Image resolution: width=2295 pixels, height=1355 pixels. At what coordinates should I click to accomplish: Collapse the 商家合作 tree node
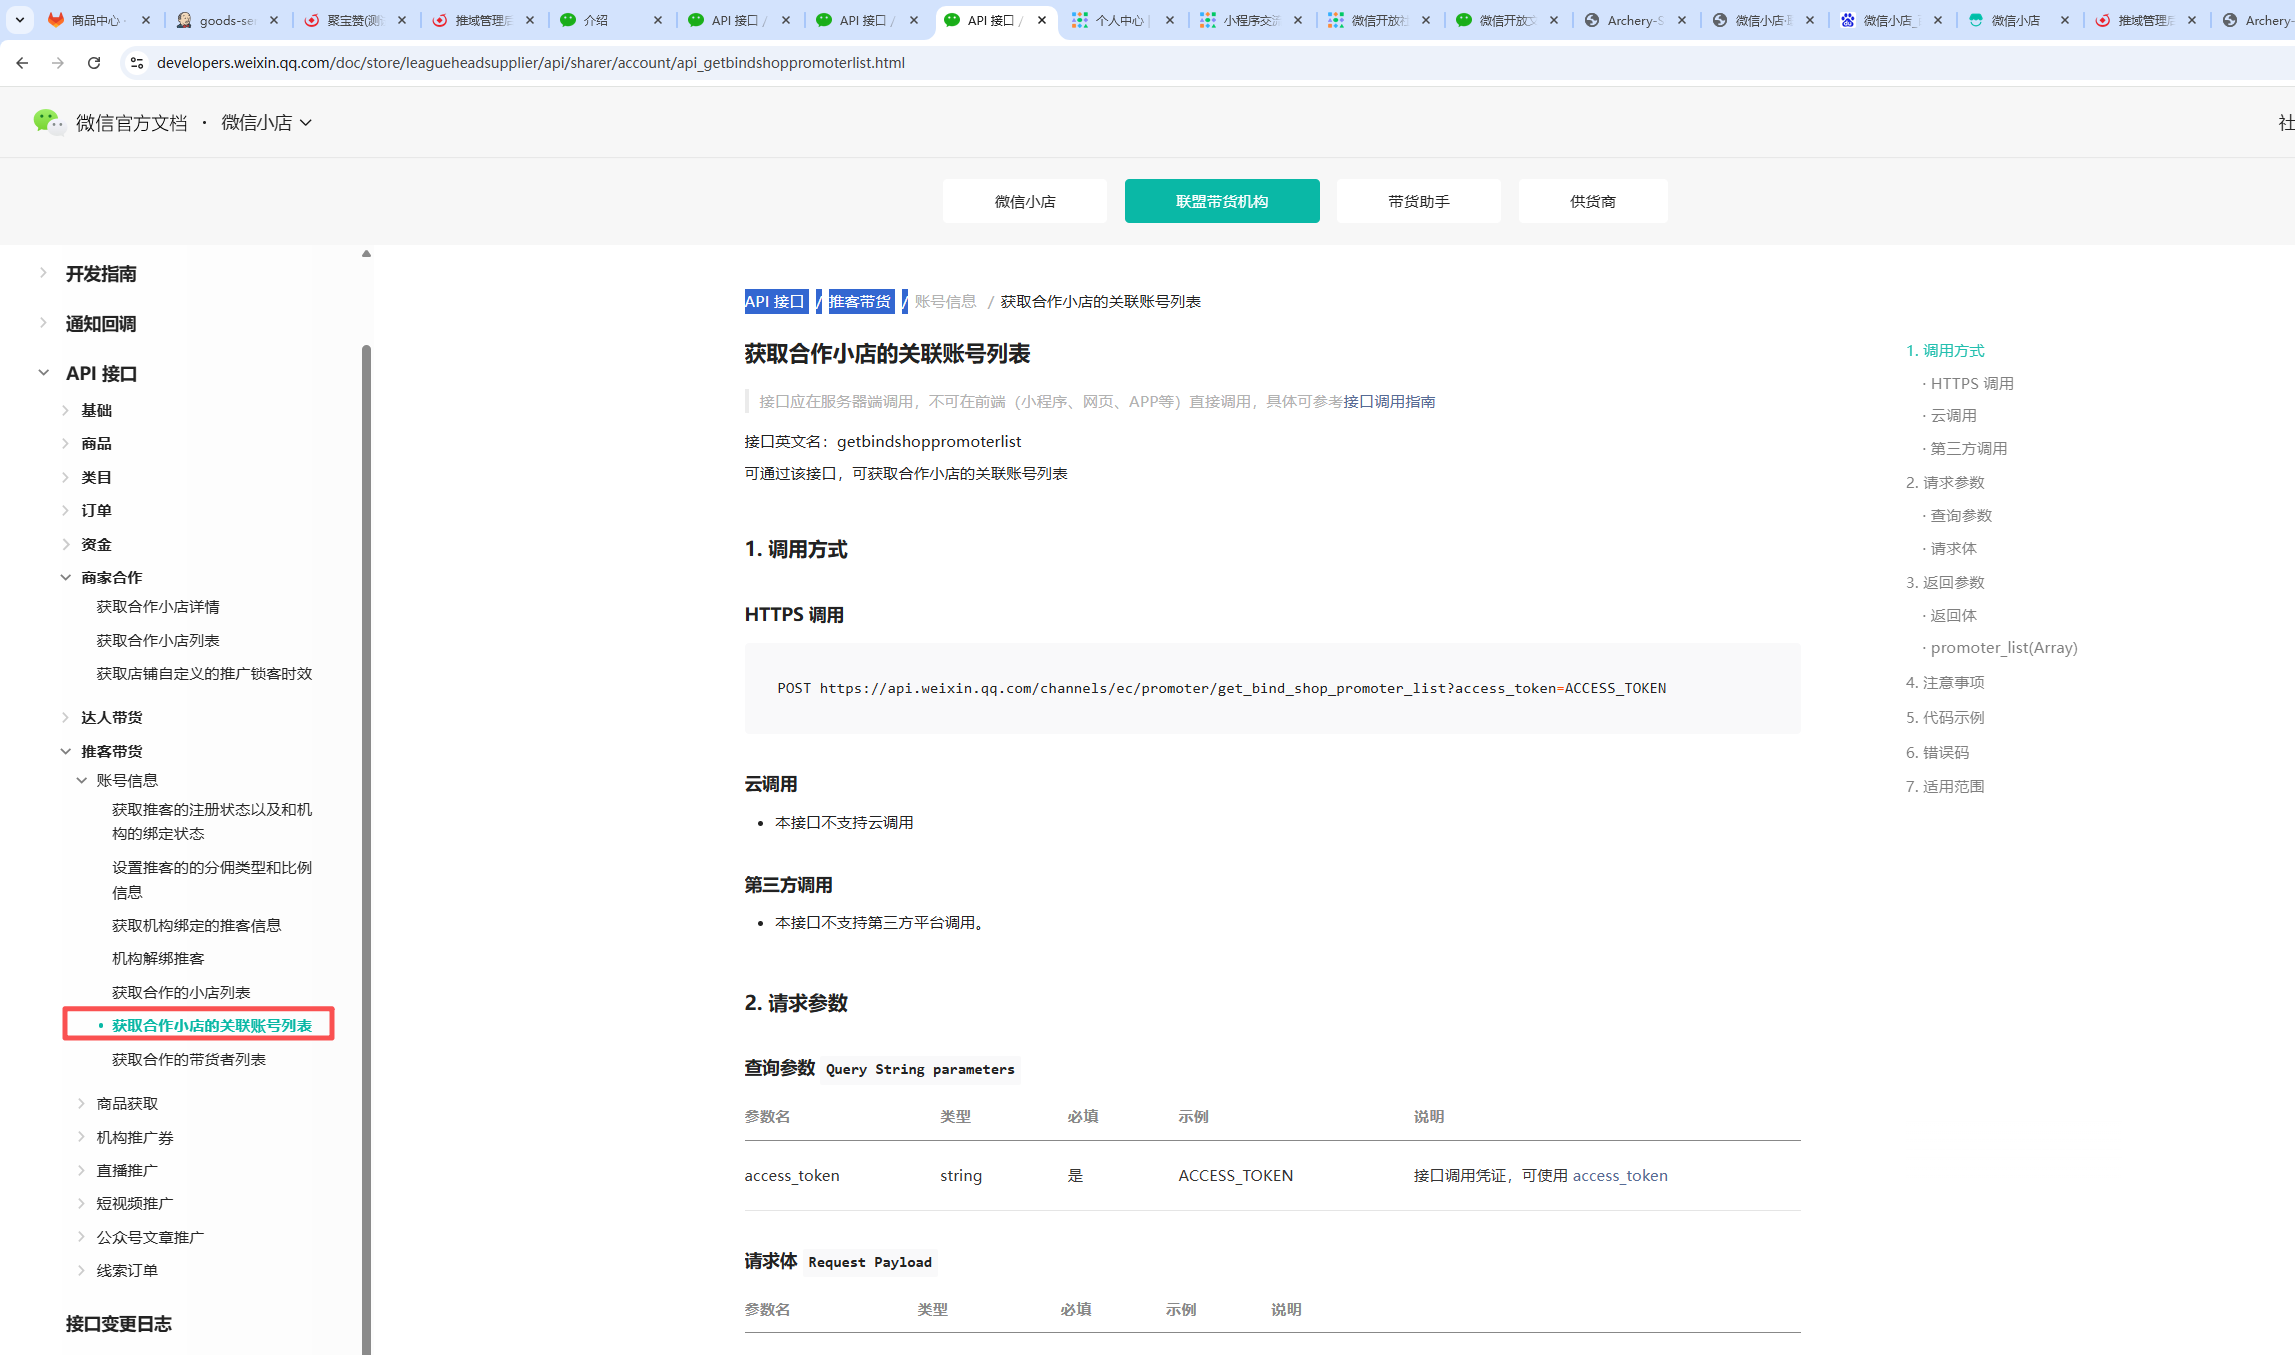[x=66, y=578]
